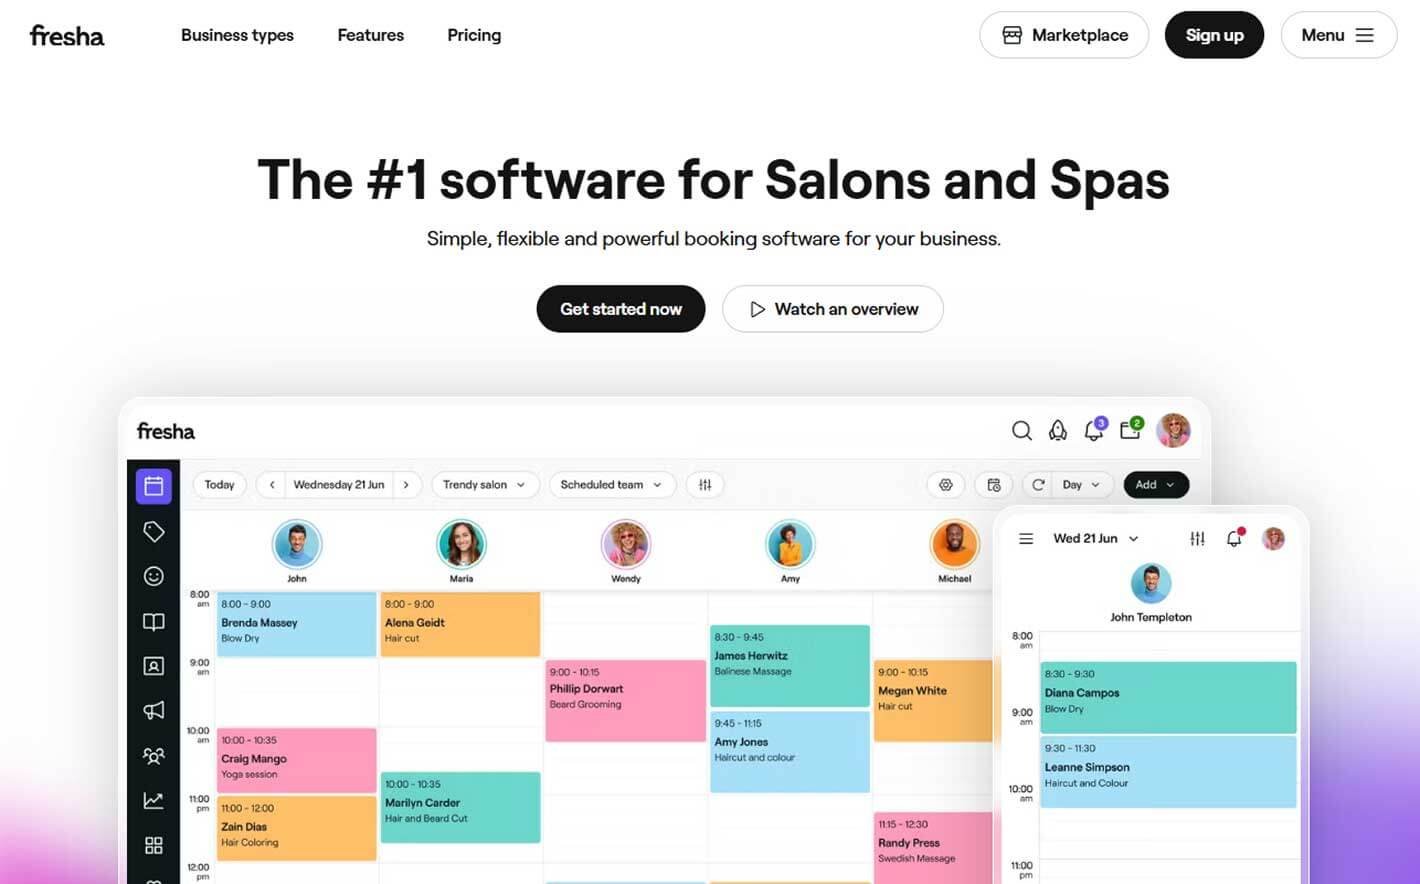This screenshot has width=1420, height=884.
Task: Click the calendar icon in the sidebar
Action: (153, 486)
